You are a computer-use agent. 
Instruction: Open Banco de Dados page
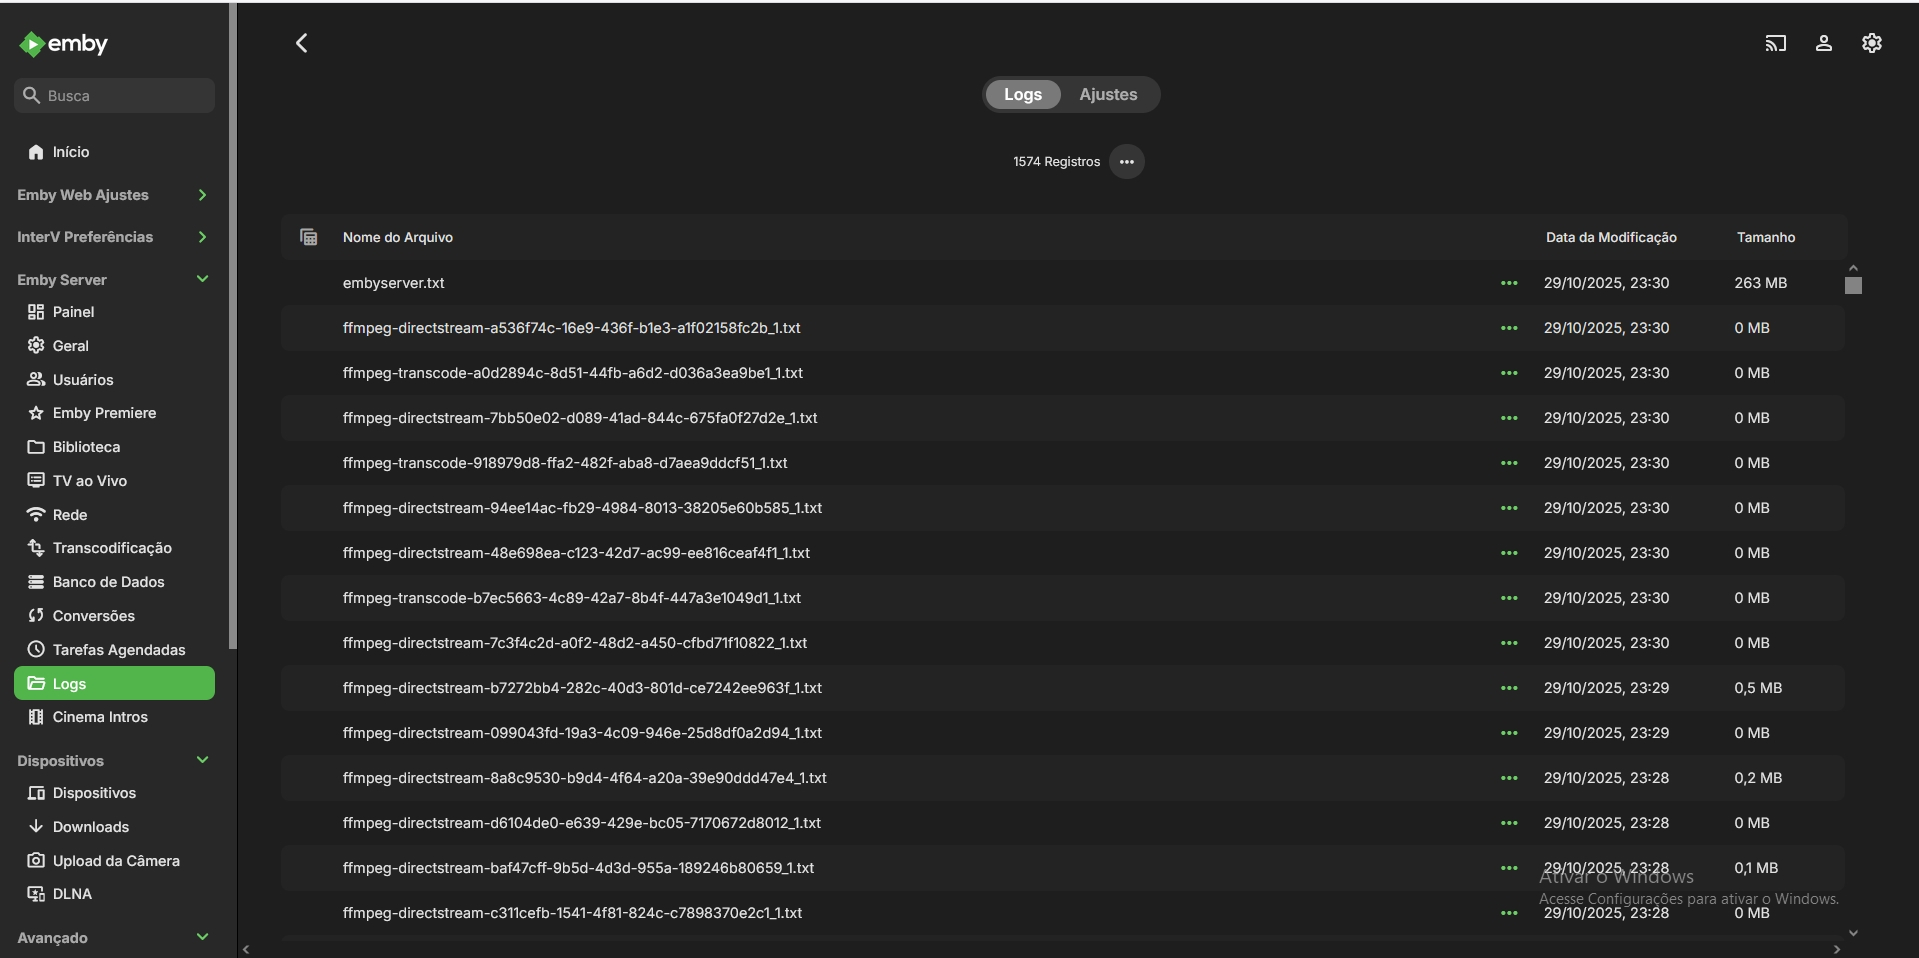(114, 582)
